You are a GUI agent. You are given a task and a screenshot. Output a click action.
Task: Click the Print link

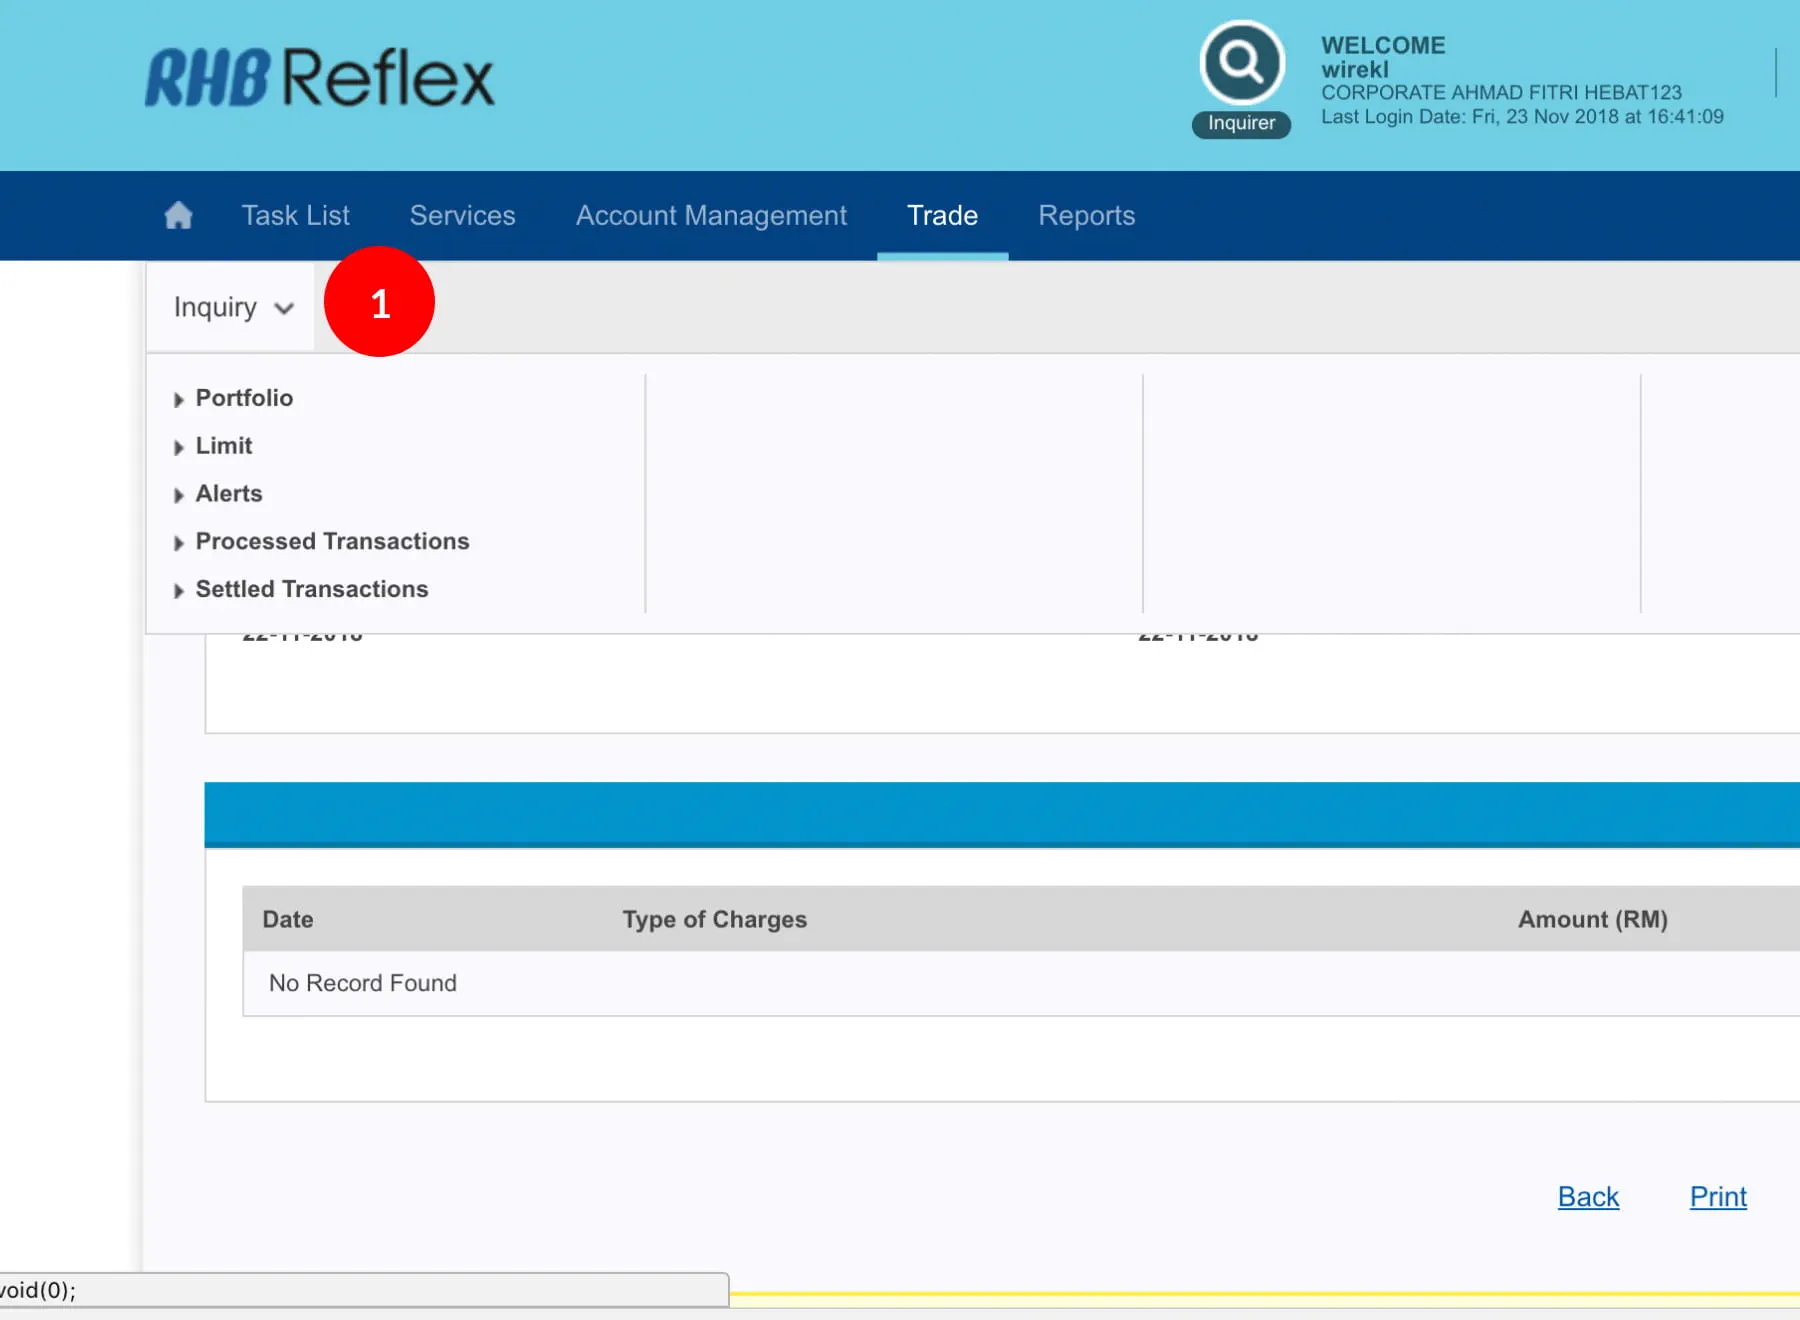pyautogui.click(x=1717, y=1196)
